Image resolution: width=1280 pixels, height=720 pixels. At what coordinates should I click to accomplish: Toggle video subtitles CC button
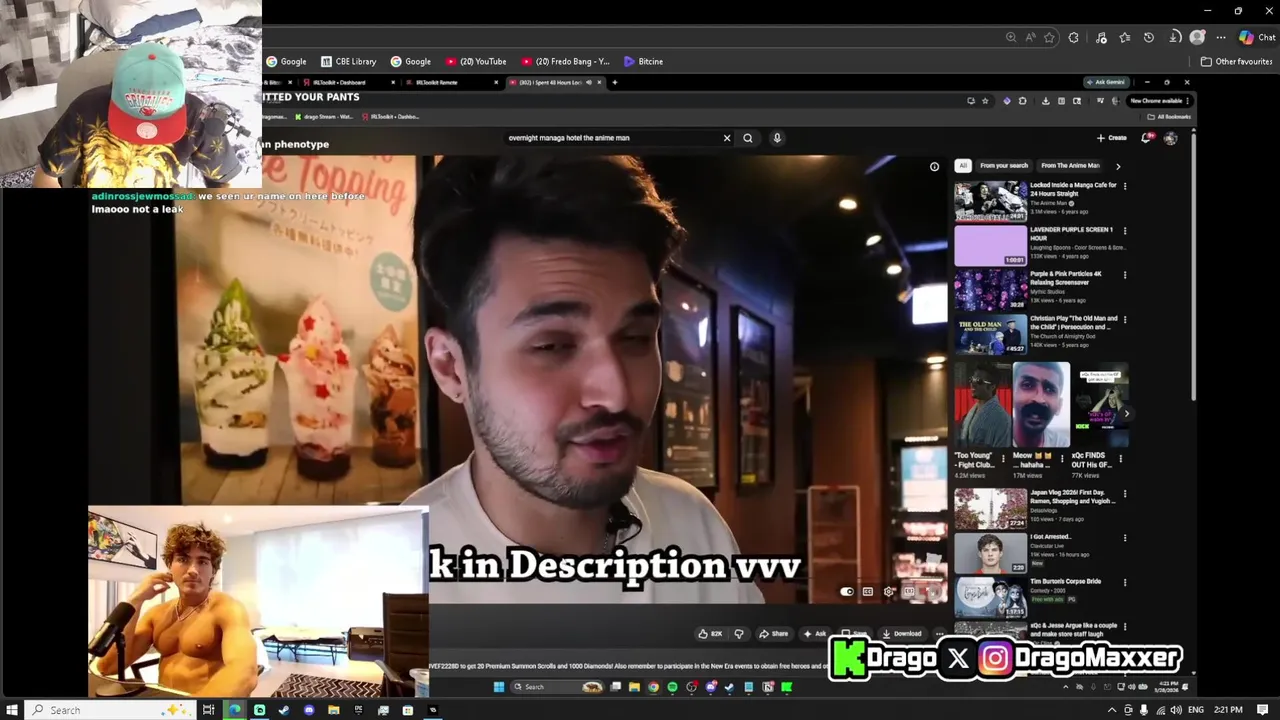(x=868, y=592)
